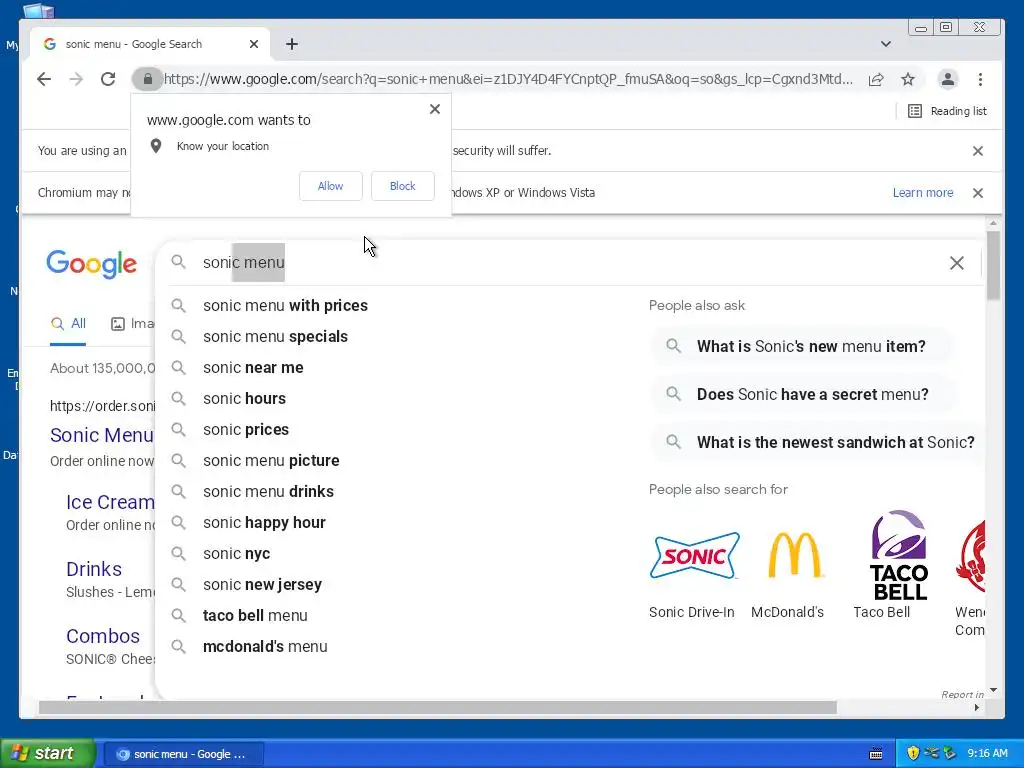The height and width of the screenshot is (768, 1024).
Task: Click the network connection tray icon
Action: pyautogui.click(x=931, y=754)
